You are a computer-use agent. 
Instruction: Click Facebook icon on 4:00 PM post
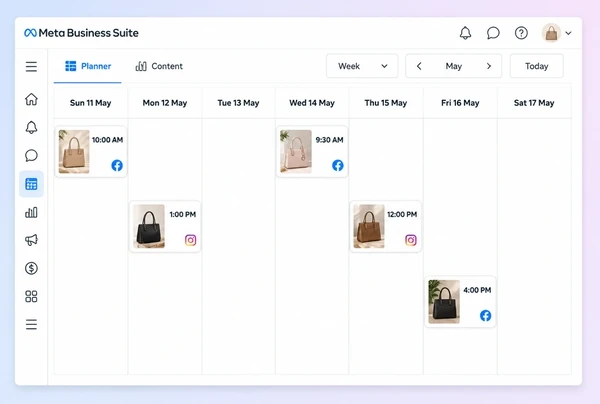tap(486, 316)
